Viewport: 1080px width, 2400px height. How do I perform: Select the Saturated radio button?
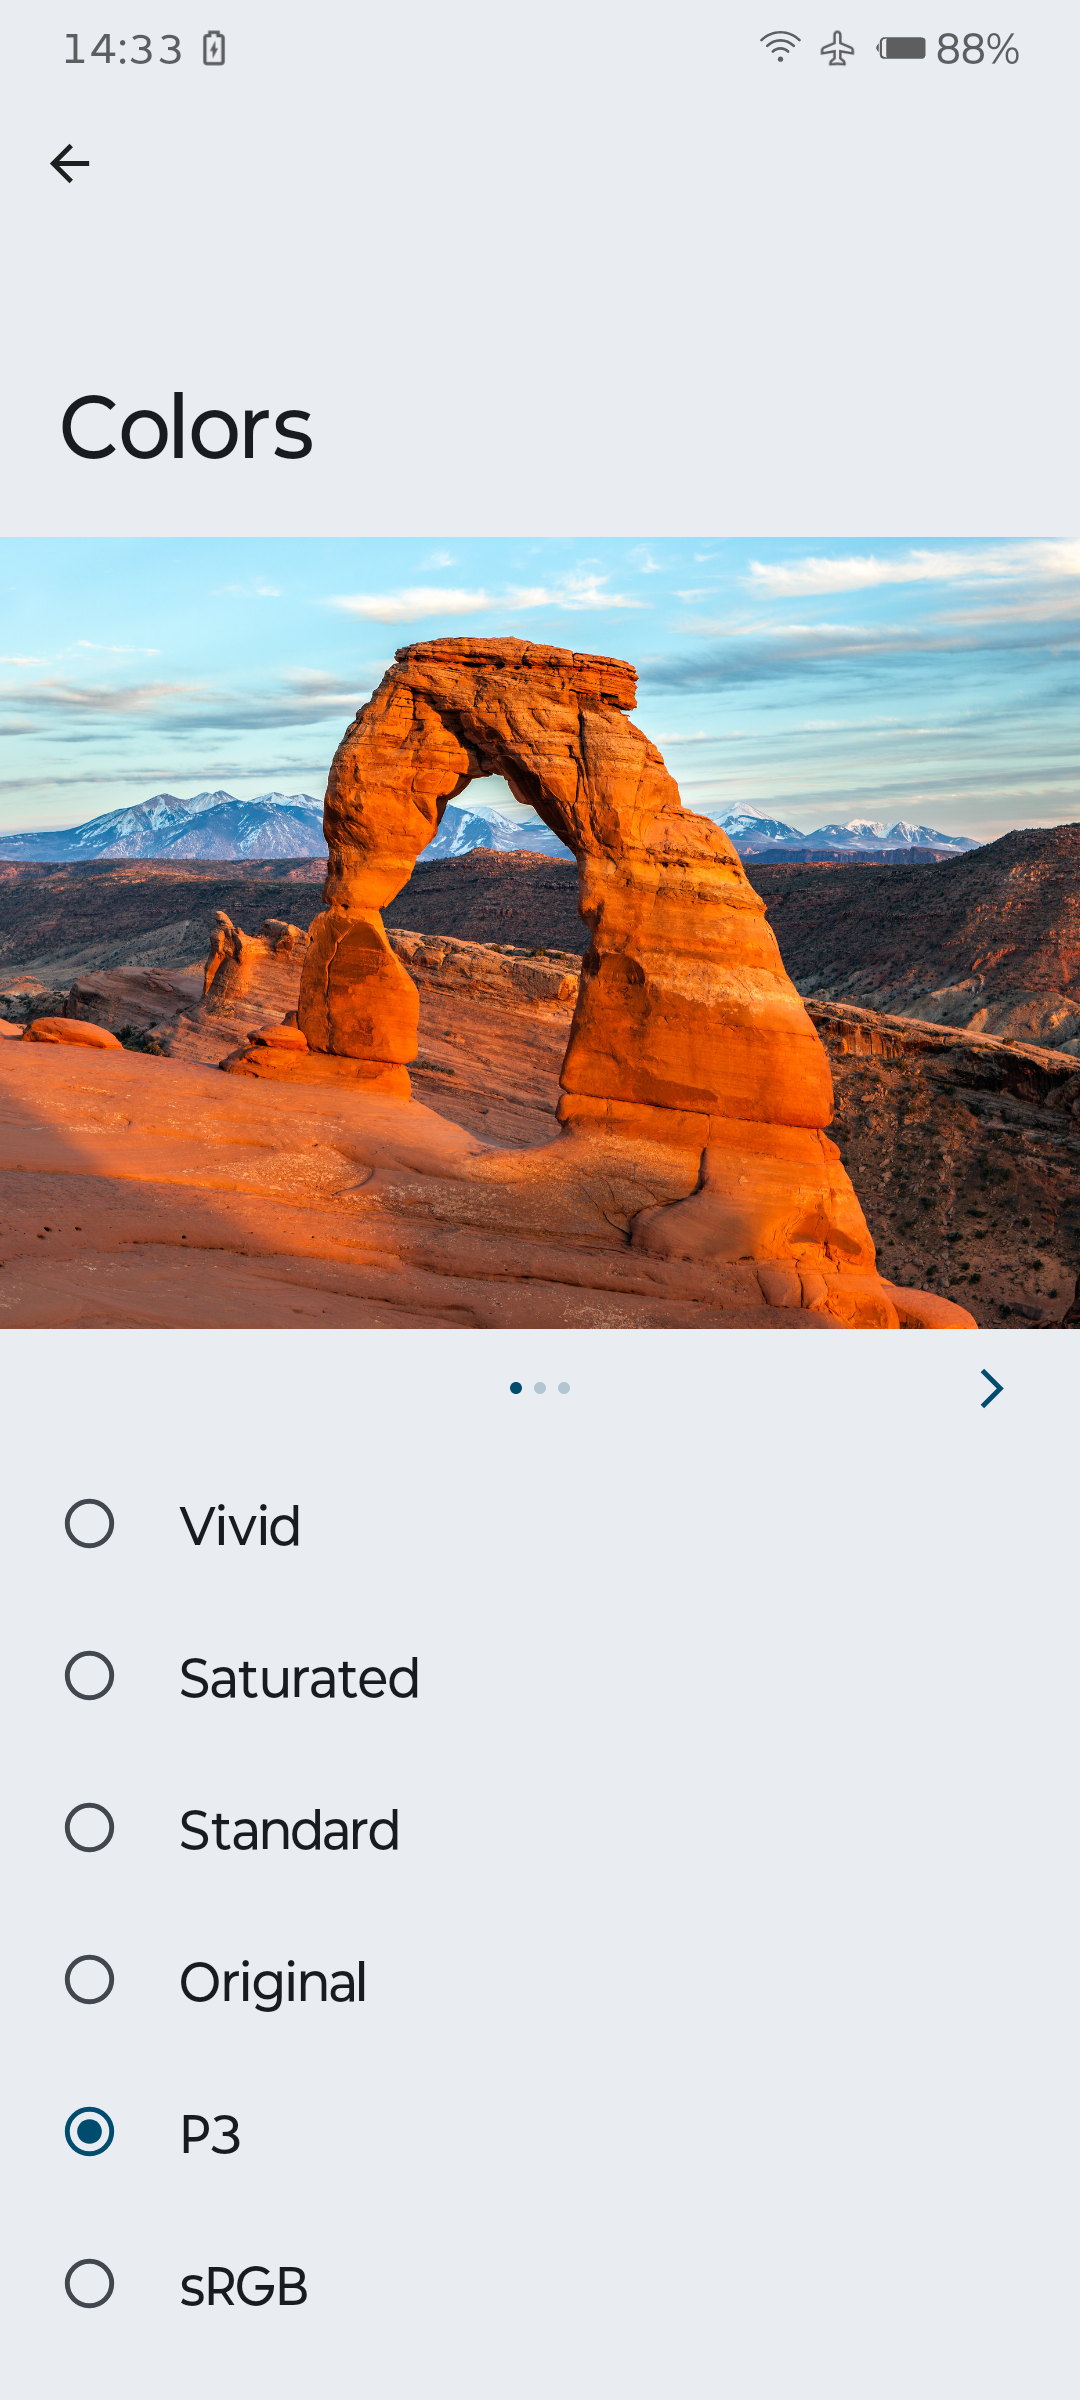89,1676
